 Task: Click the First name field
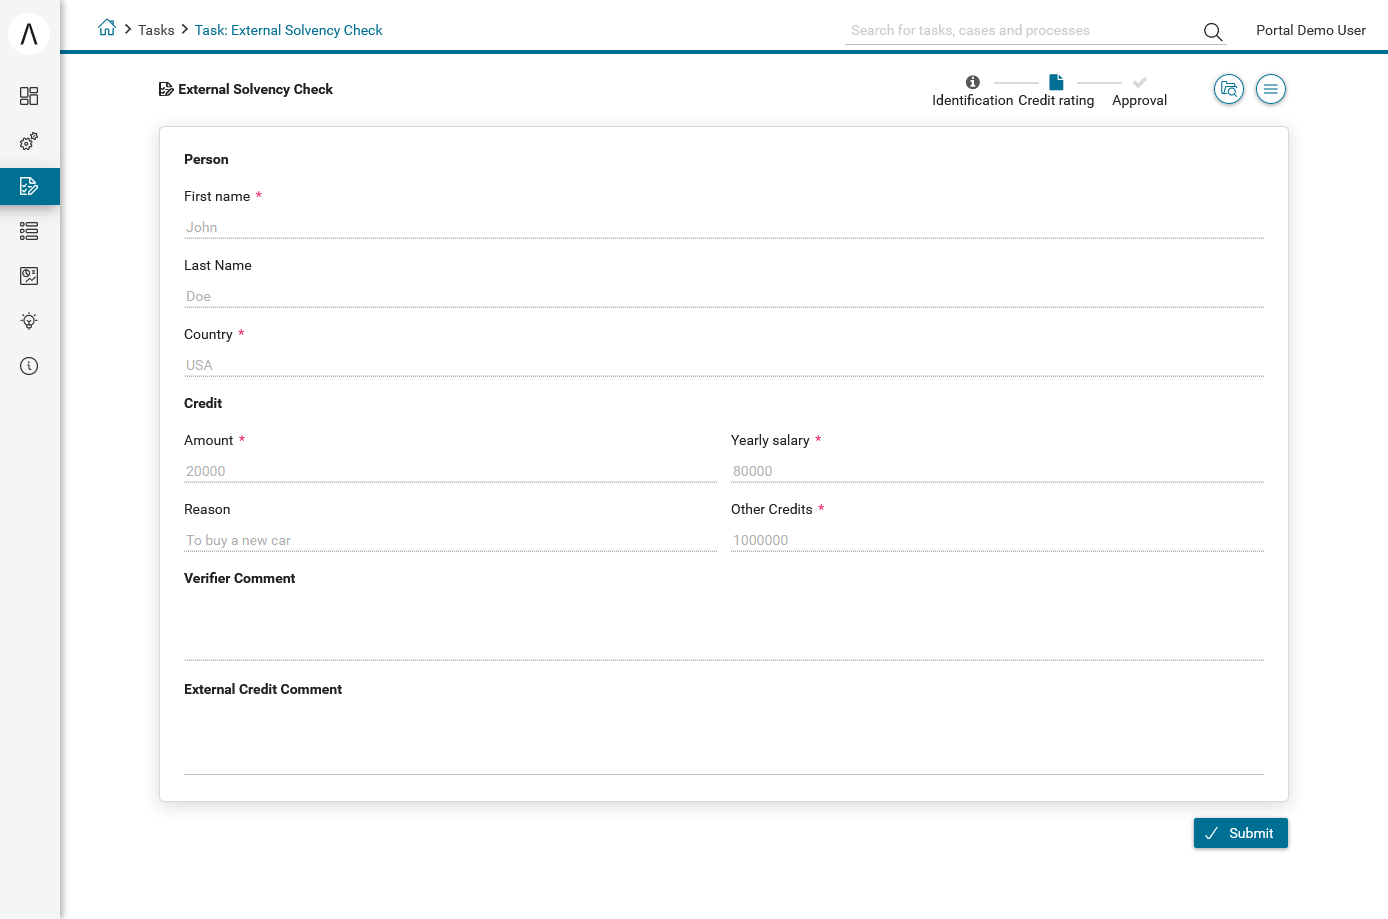pyautogui.click(x=724, y=227)
